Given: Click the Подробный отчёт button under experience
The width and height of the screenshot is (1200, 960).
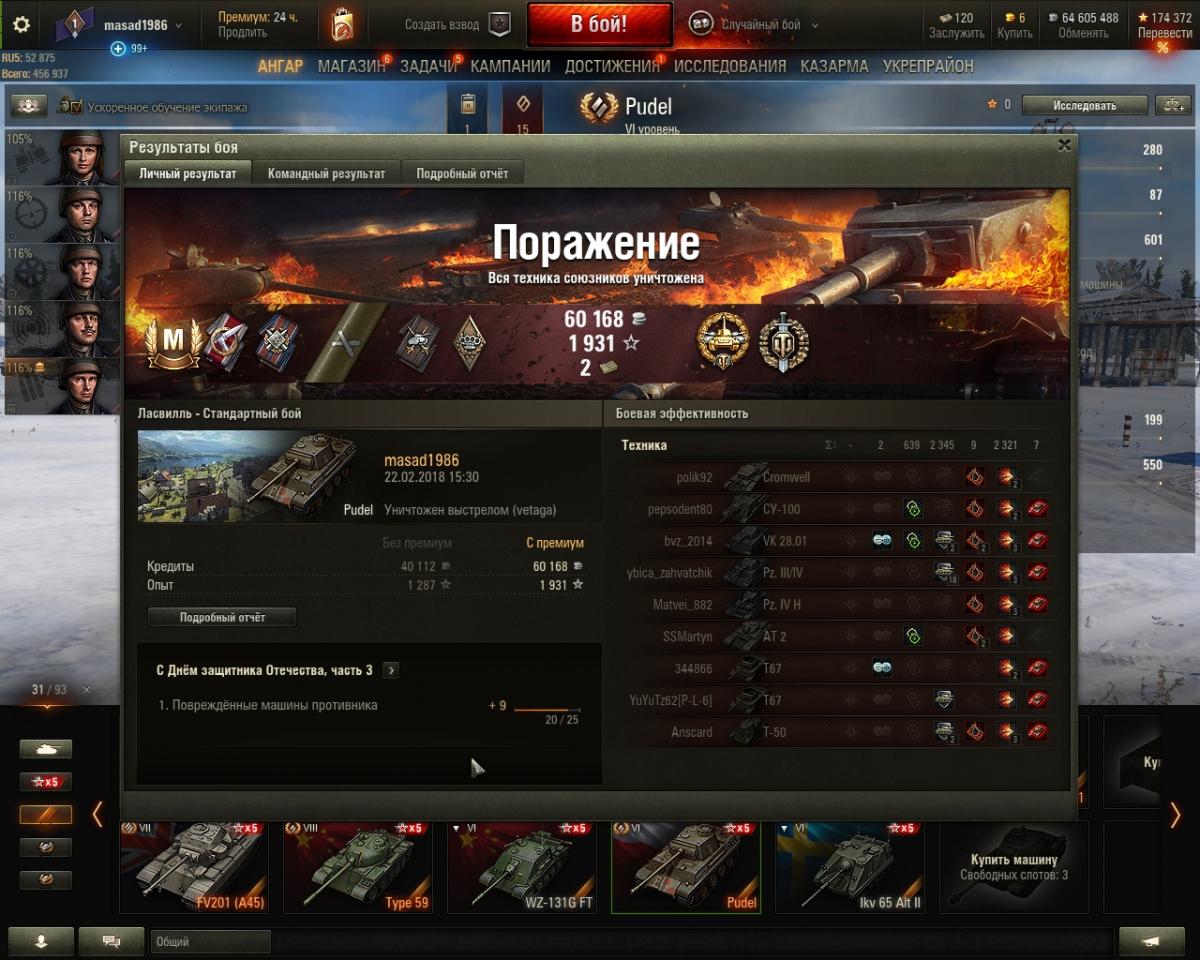Looking at the screenshot, I should [x=222, y=617].
